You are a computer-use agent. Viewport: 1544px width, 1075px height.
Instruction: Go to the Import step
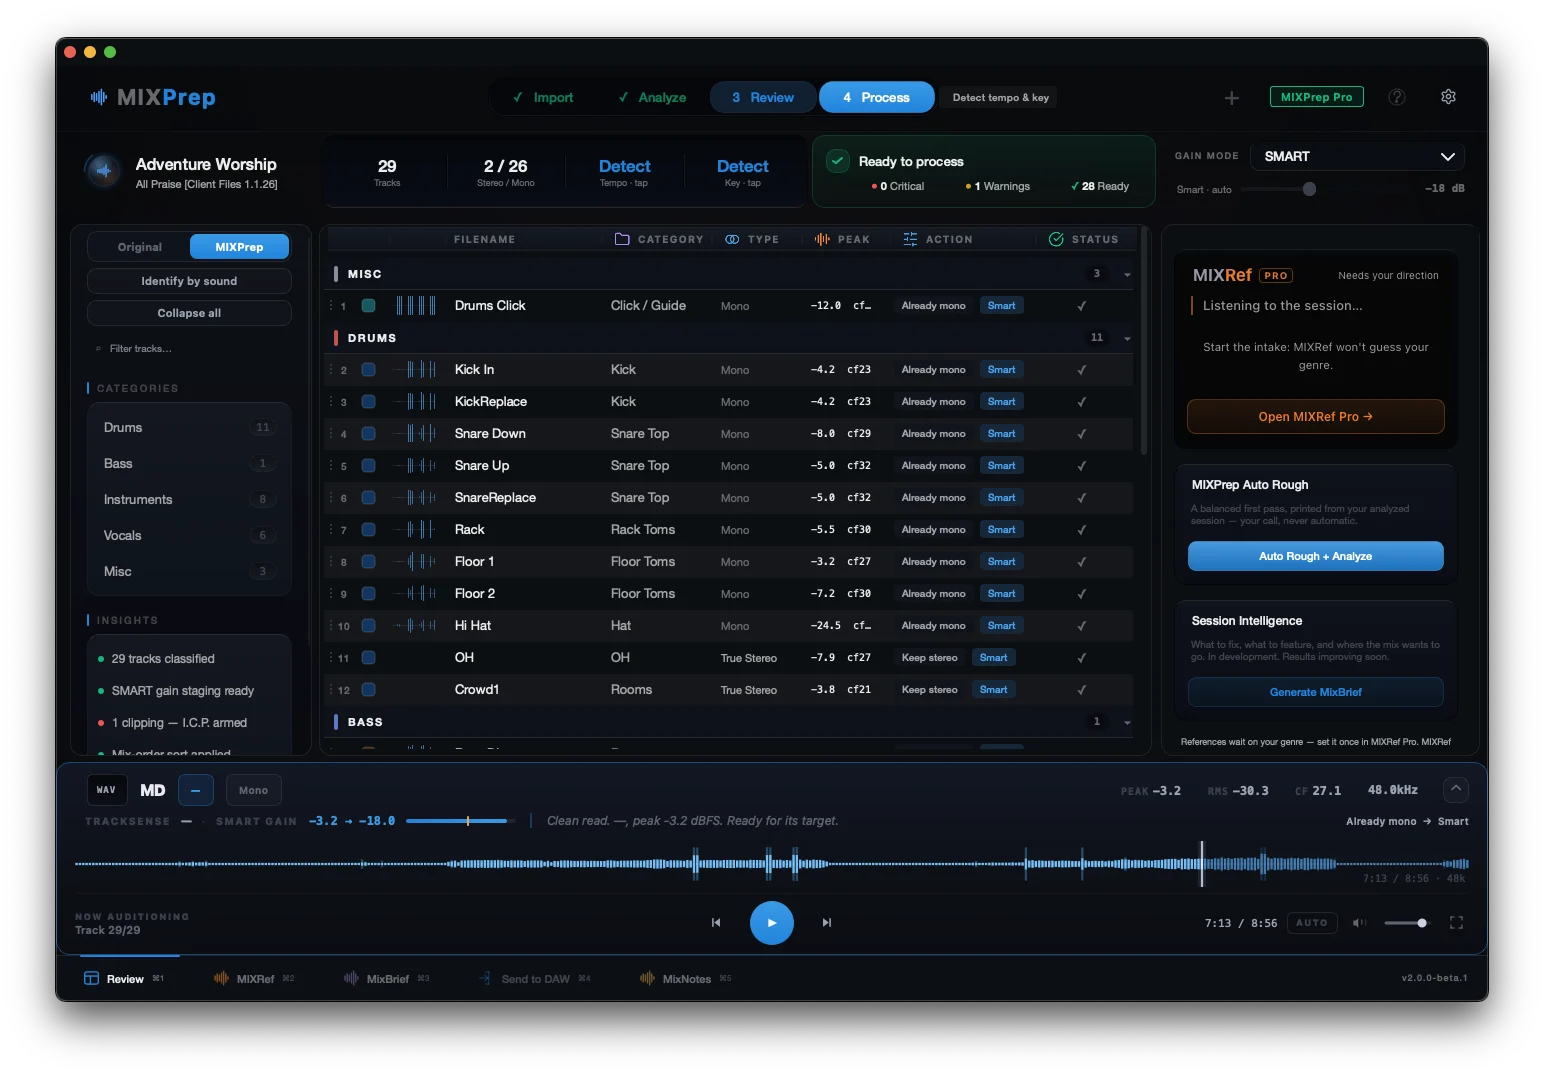tap(543, 98)
